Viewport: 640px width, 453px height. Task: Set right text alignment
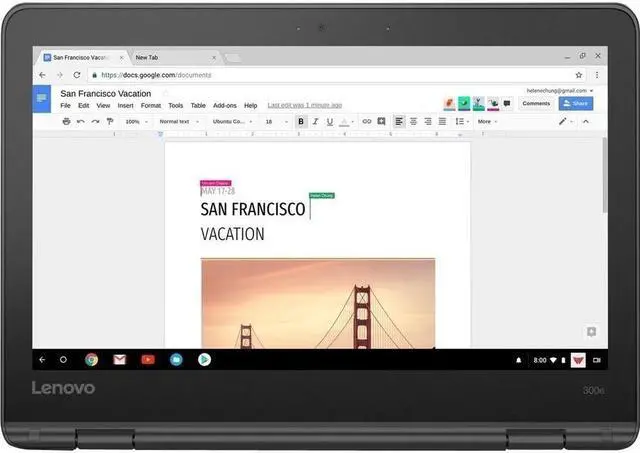tap(428, 121)
